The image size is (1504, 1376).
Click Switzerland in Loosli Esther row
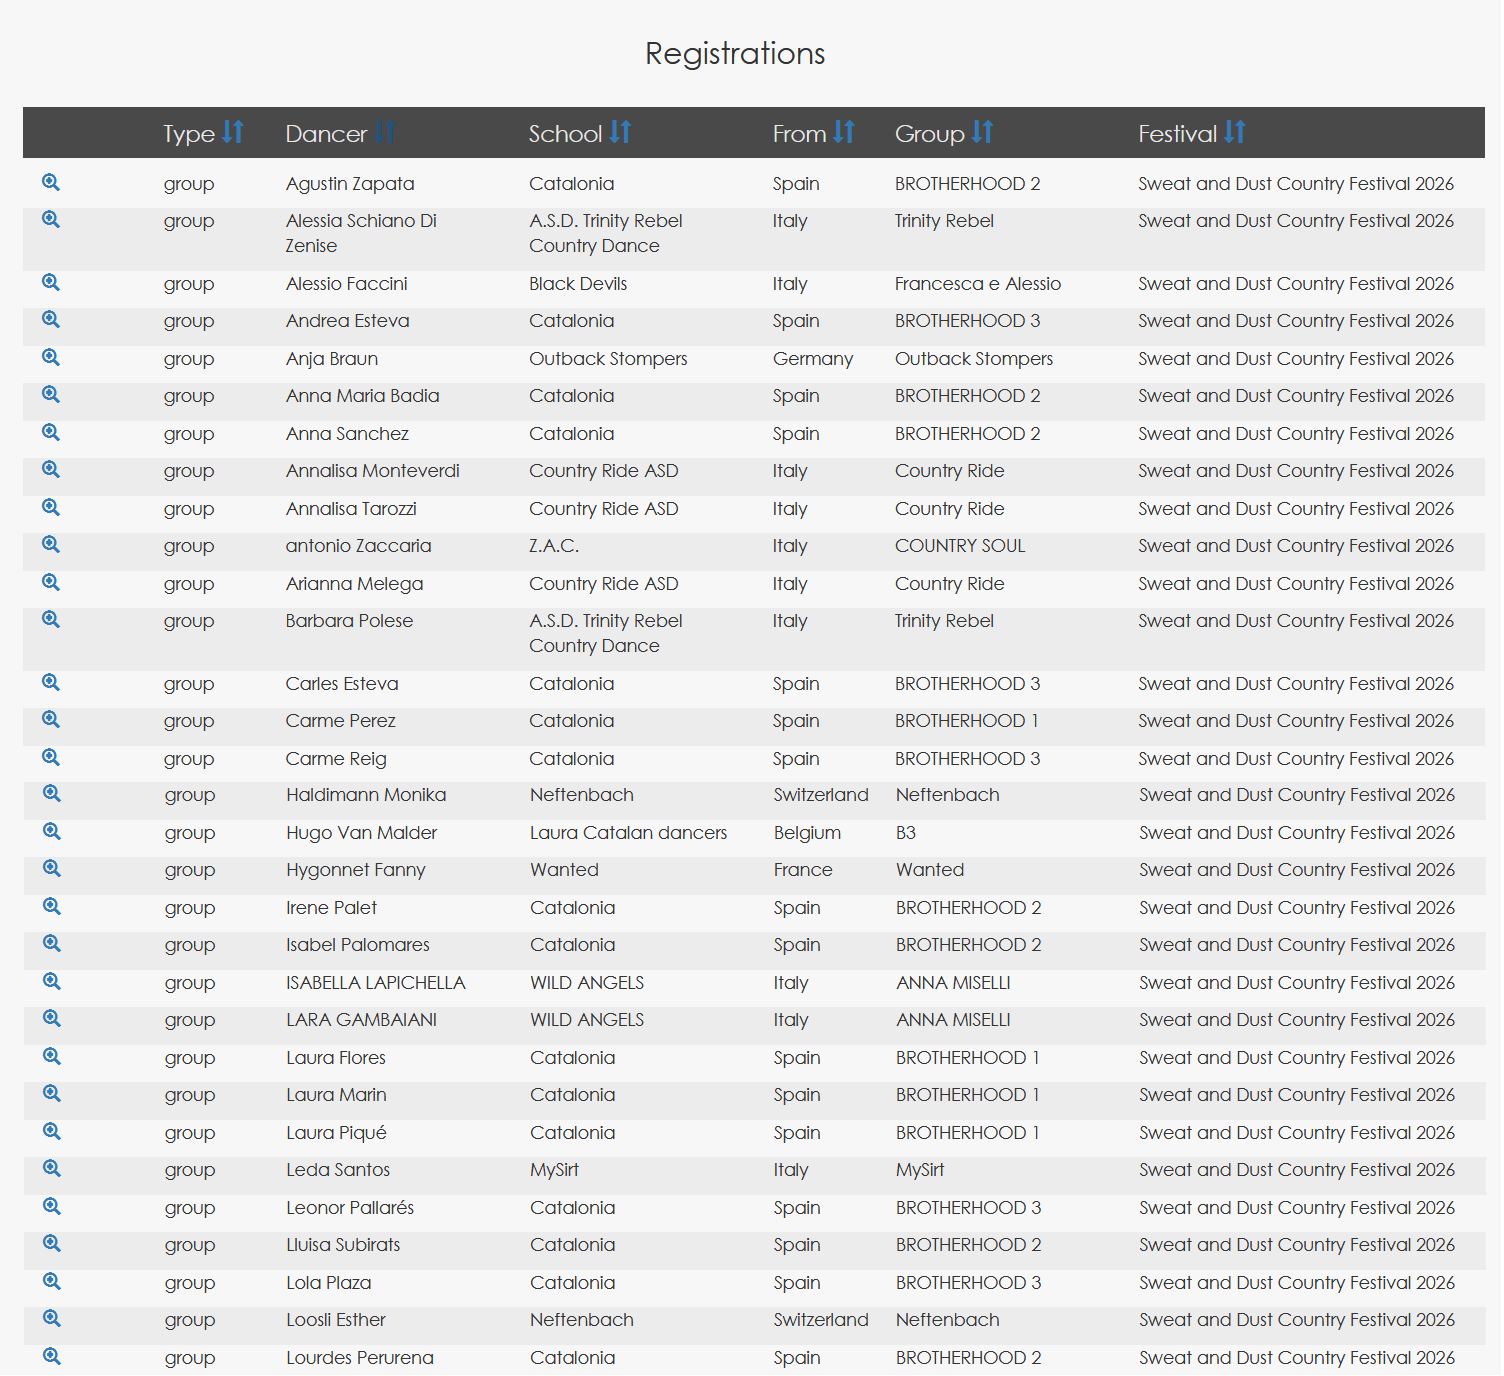coord(821,1320)
